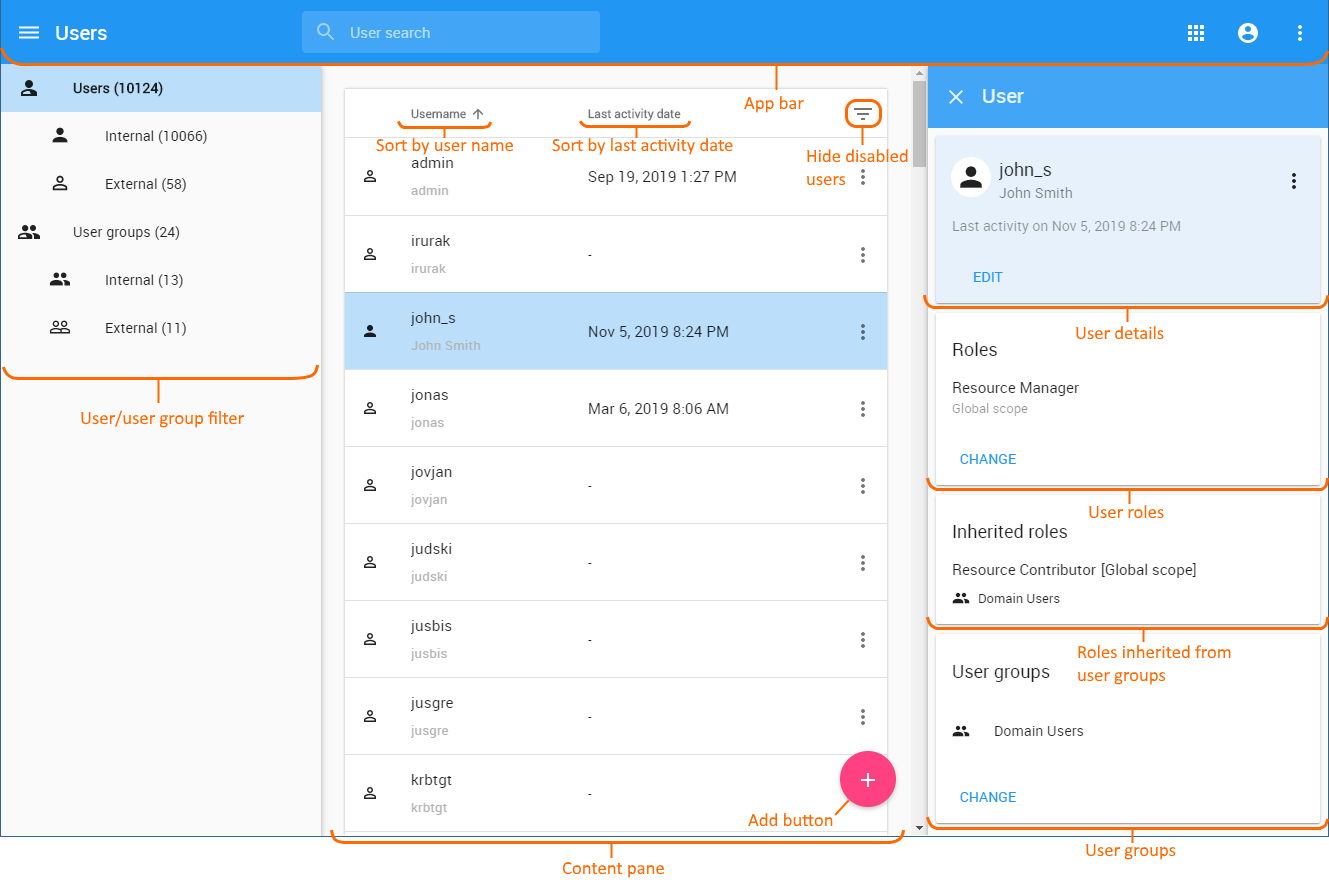Open john_s card three-dot menu
This screenshot has width=1329, height=889.
1293,181
